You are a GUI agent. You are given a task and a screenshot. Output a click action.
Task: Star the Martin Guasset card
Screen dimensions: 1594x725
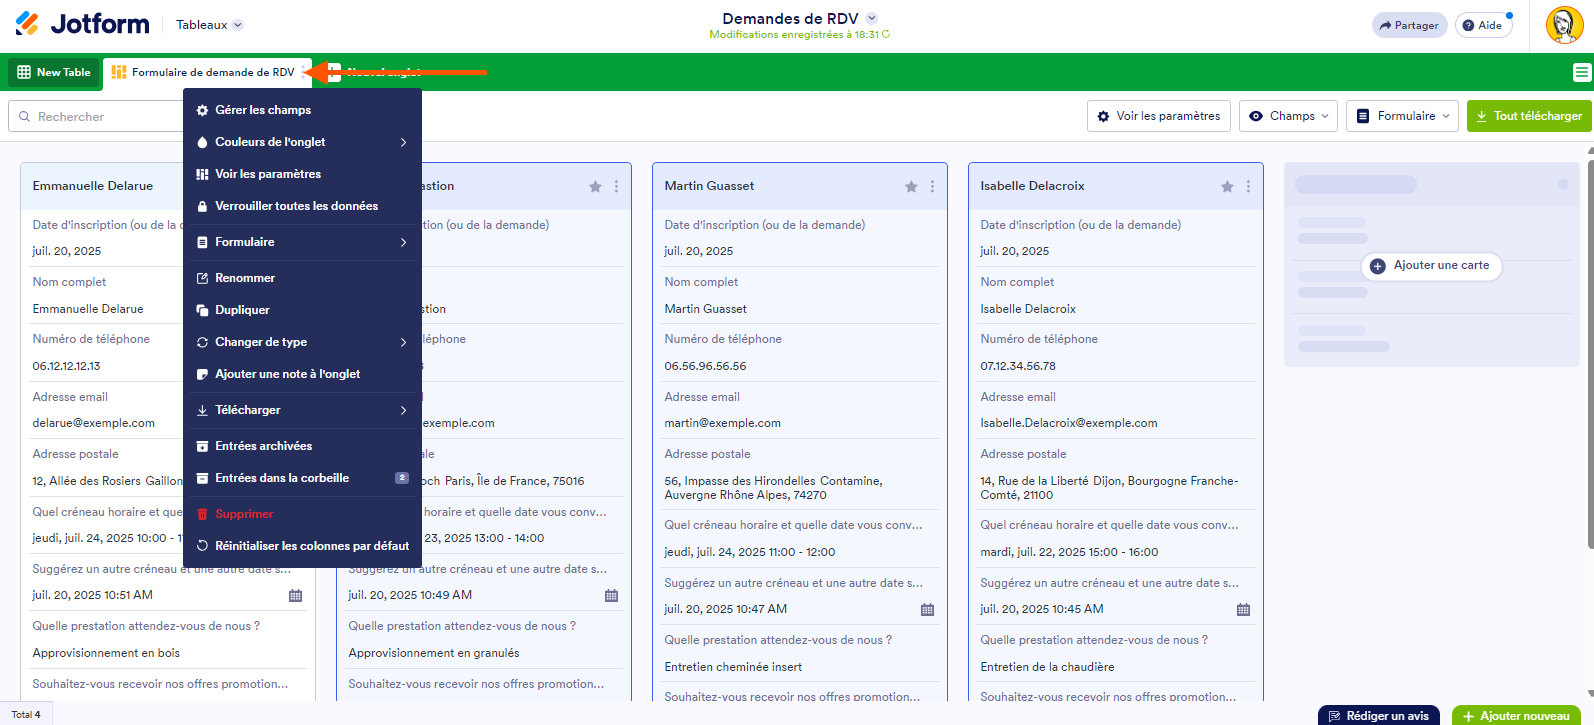click(911, 187)
